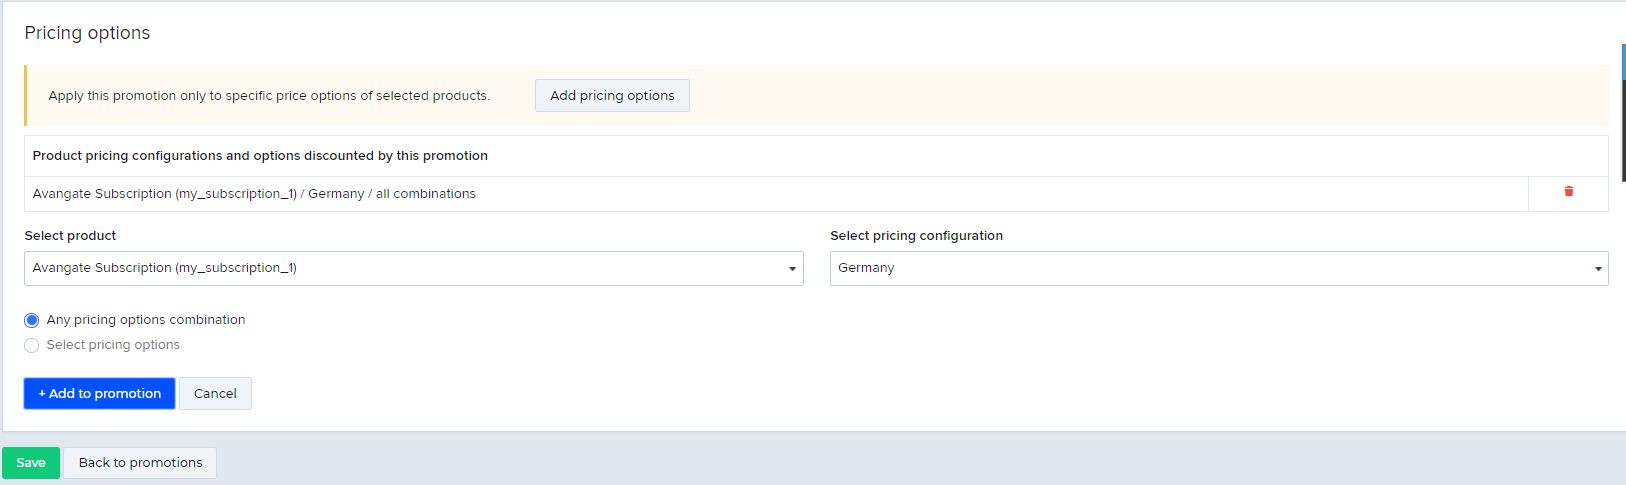Click the 'Select pricing options' label text
The width and height of the screenshot is (1626, 485).
coord(113,345)
